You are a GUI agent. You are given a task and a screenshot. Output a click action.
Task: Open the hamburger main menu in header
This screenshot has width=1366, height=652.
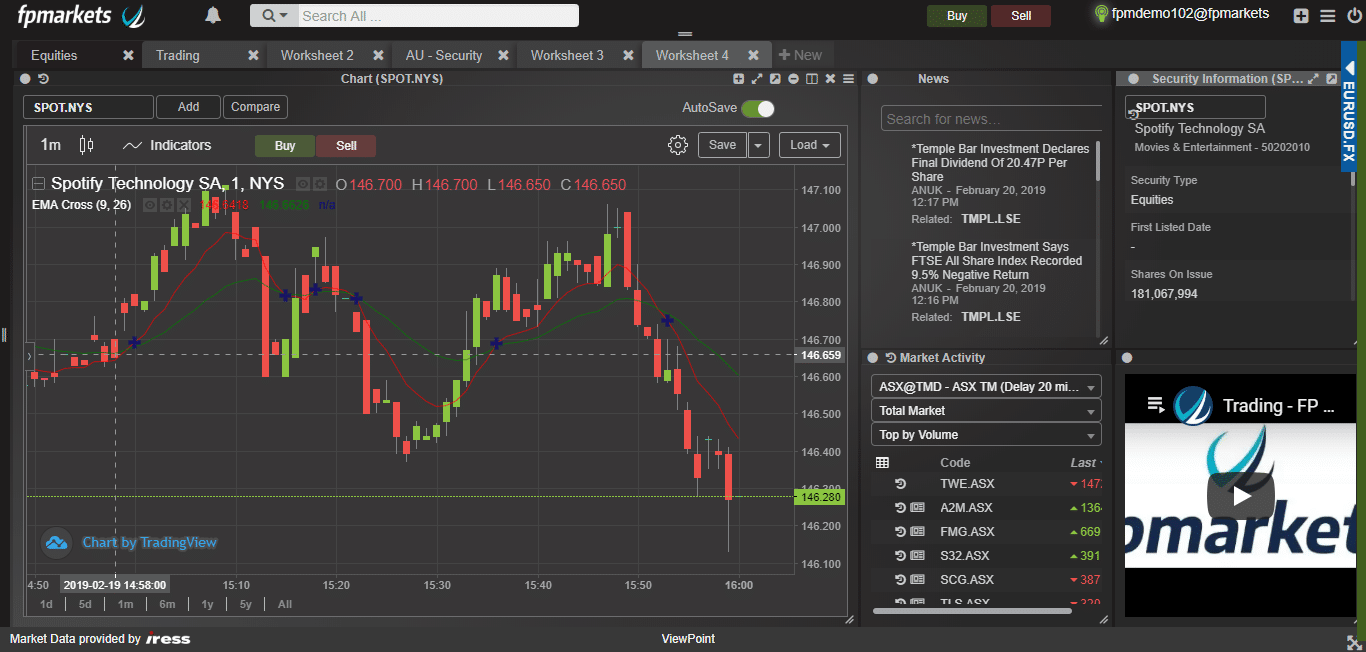tap(1327, 16)
